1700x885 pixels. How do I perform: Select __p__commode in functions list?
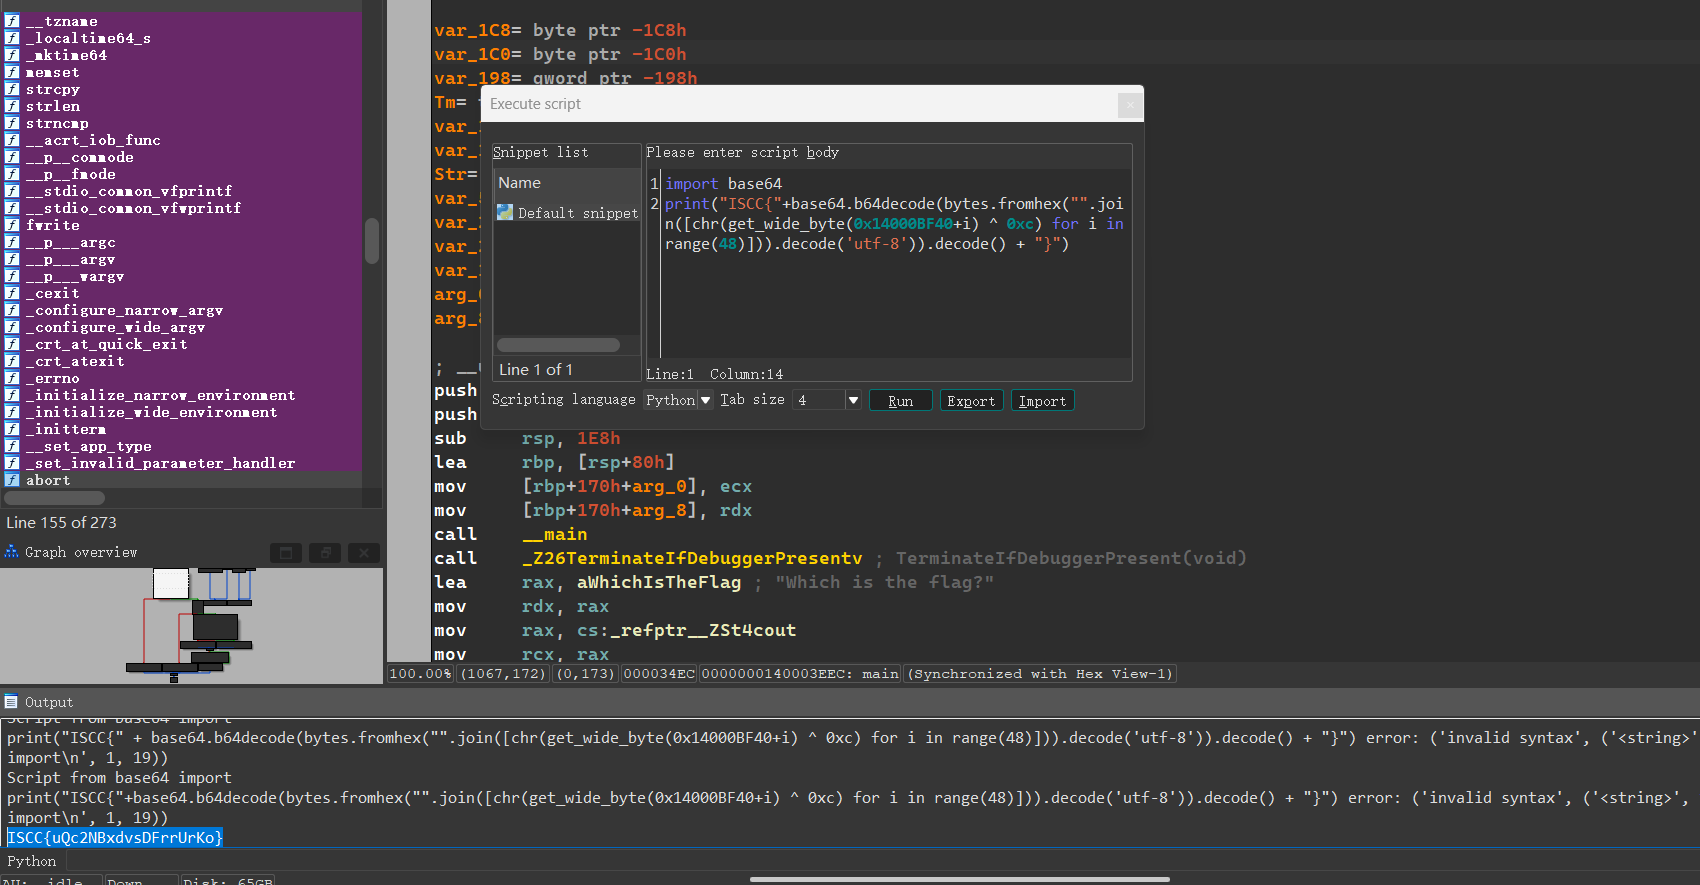click(79, 157)
